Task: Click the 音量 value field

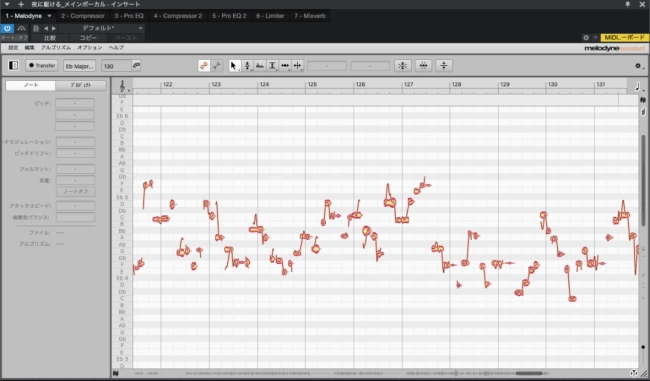Action: (x=75, y=180)
